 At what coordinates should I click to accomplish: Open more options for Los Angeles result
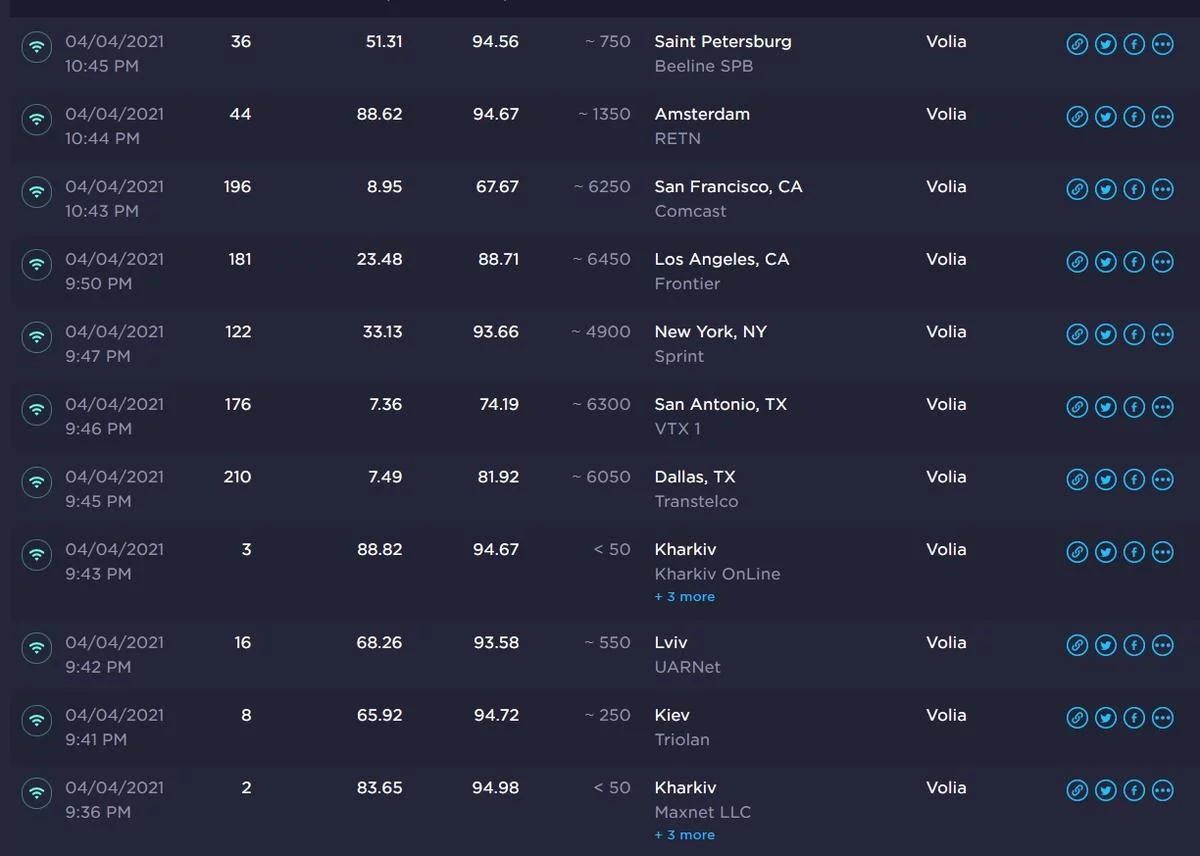(x=1162, y=262)
